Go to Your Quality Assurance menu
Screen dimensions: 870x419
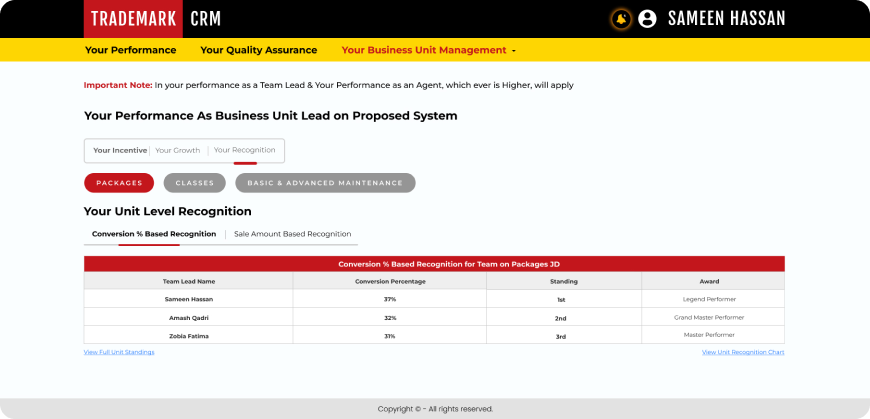coord(258,50)
